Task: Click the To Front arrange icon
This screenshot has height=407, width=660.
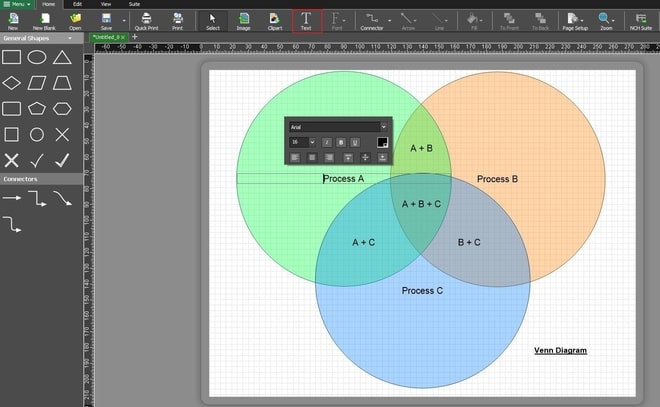Action: (509, 21)
